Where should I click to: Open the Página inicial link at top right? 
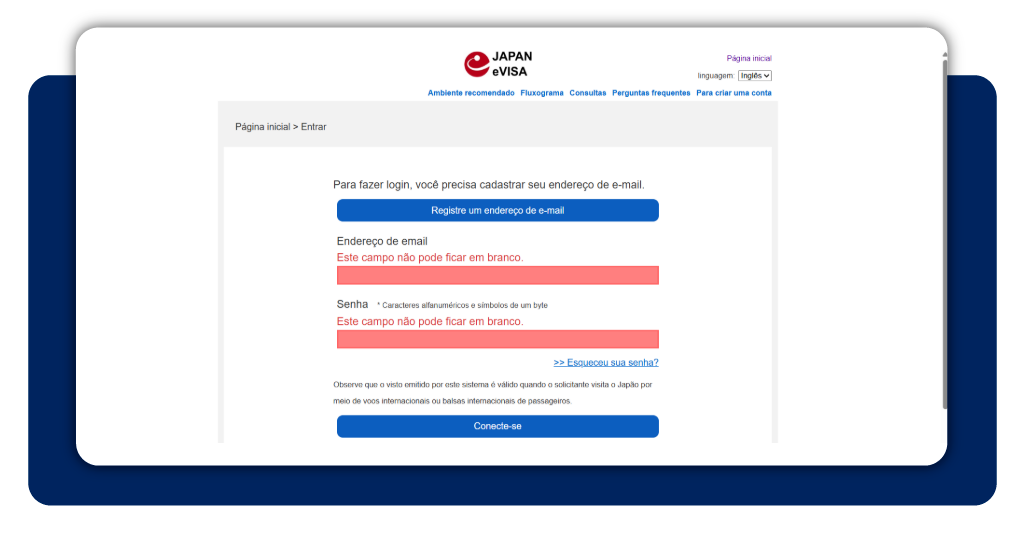(748, 58)
